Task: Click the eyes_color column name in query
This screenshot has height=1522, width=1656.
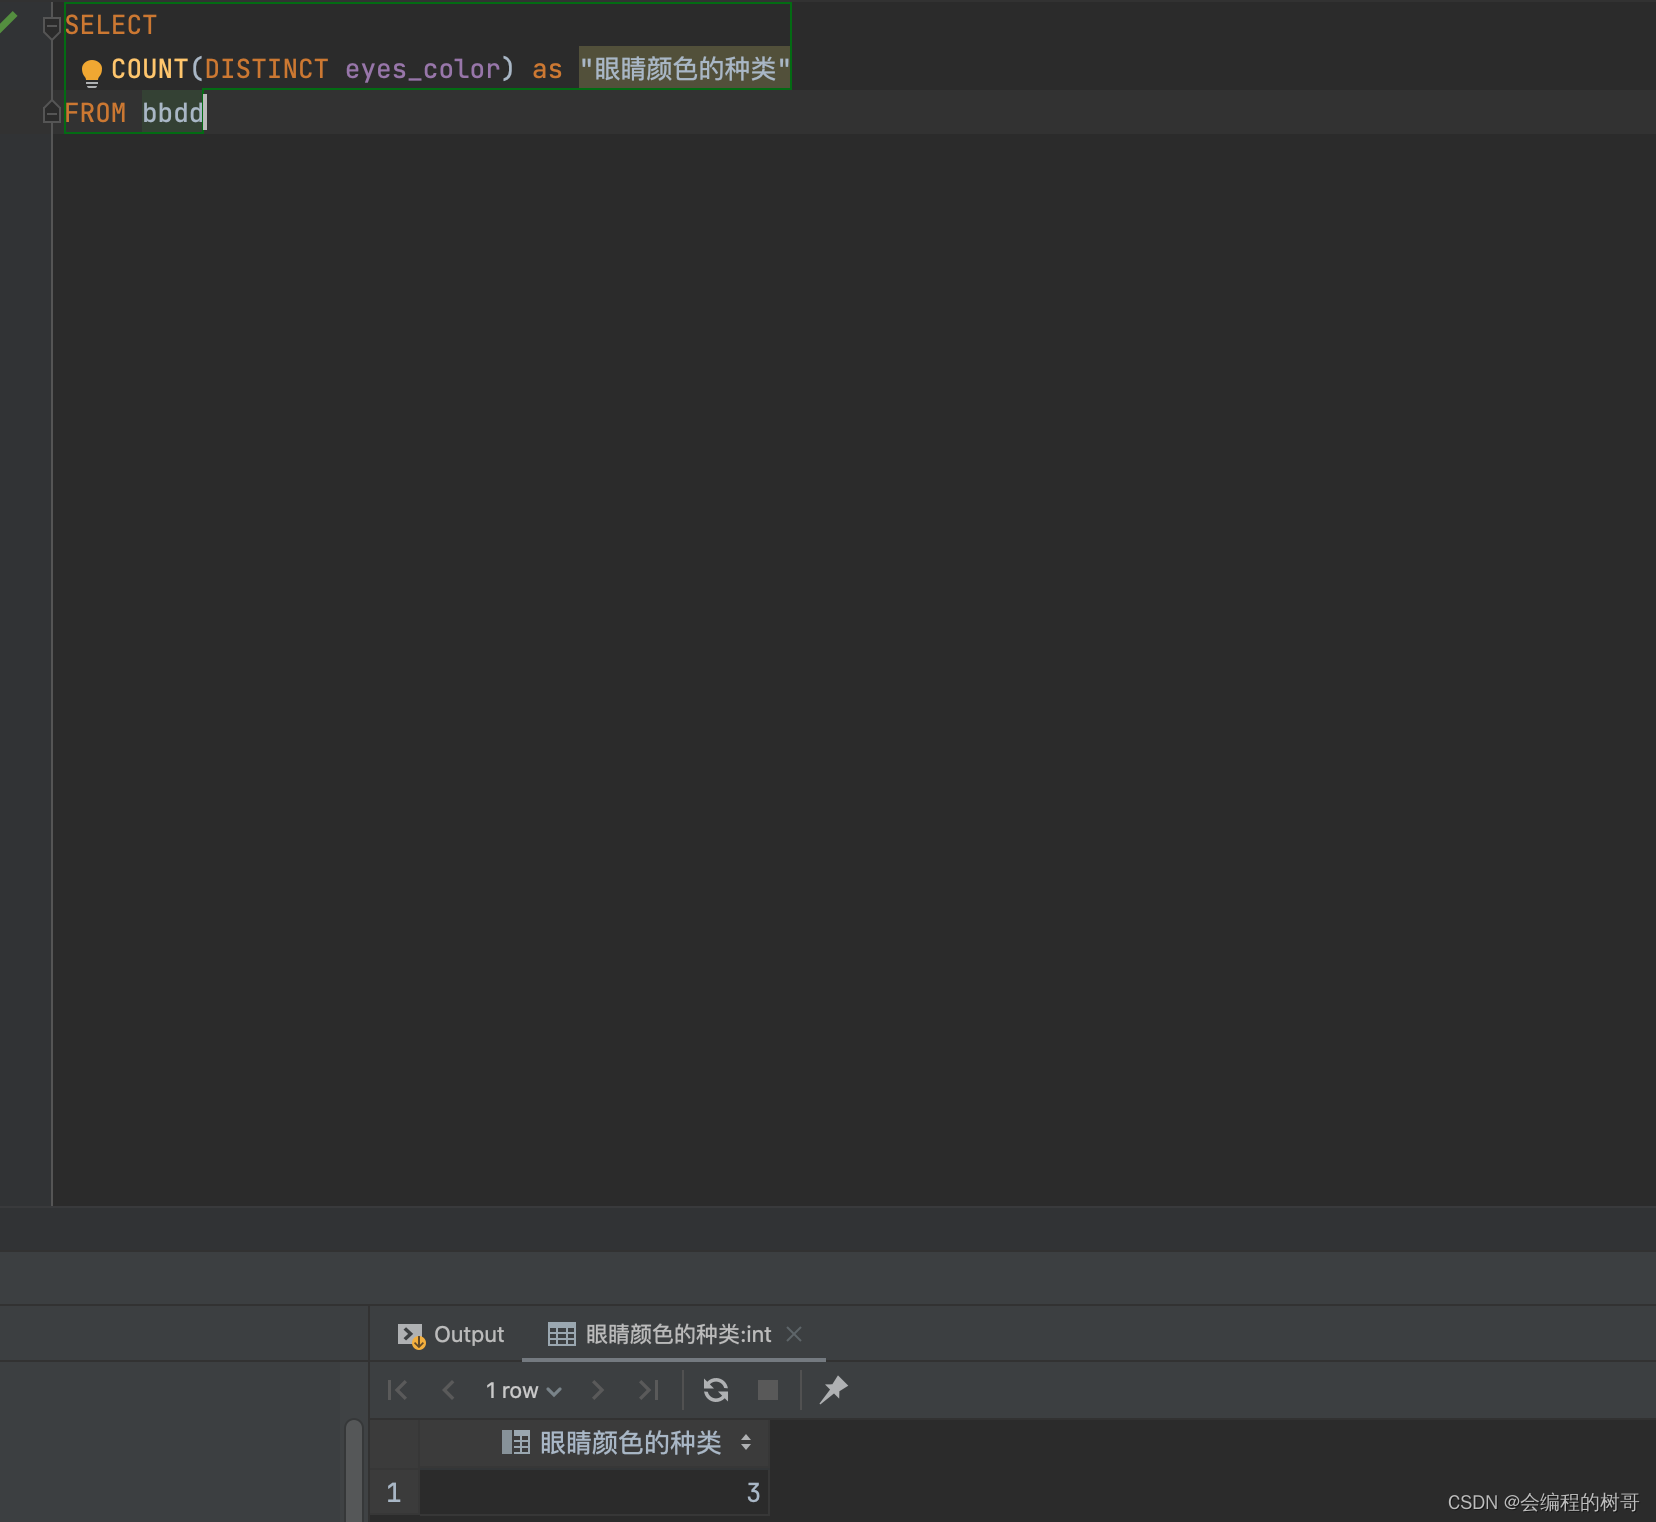Action: point(422,69)
